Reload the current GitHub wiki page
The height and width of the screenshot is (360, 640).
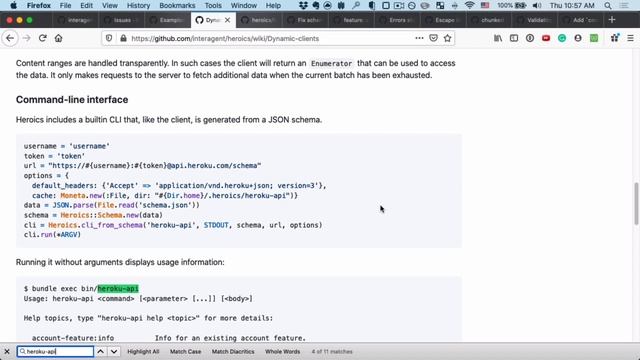tap(42, 38)
